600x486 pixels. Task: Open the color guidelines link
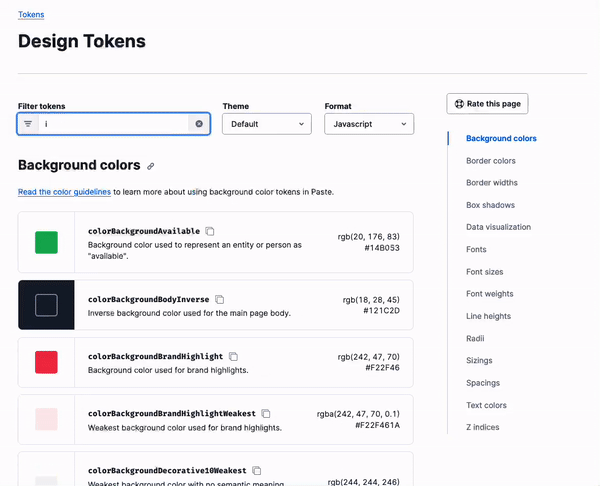click(64, 192)
